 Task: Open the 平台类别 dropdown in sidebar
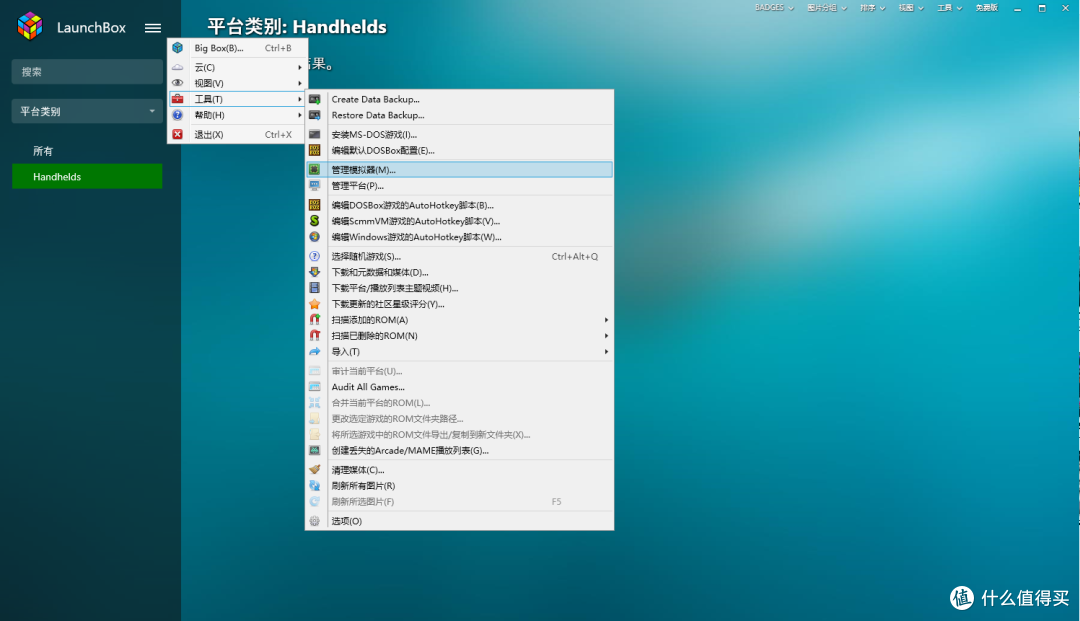coord(87,111)
